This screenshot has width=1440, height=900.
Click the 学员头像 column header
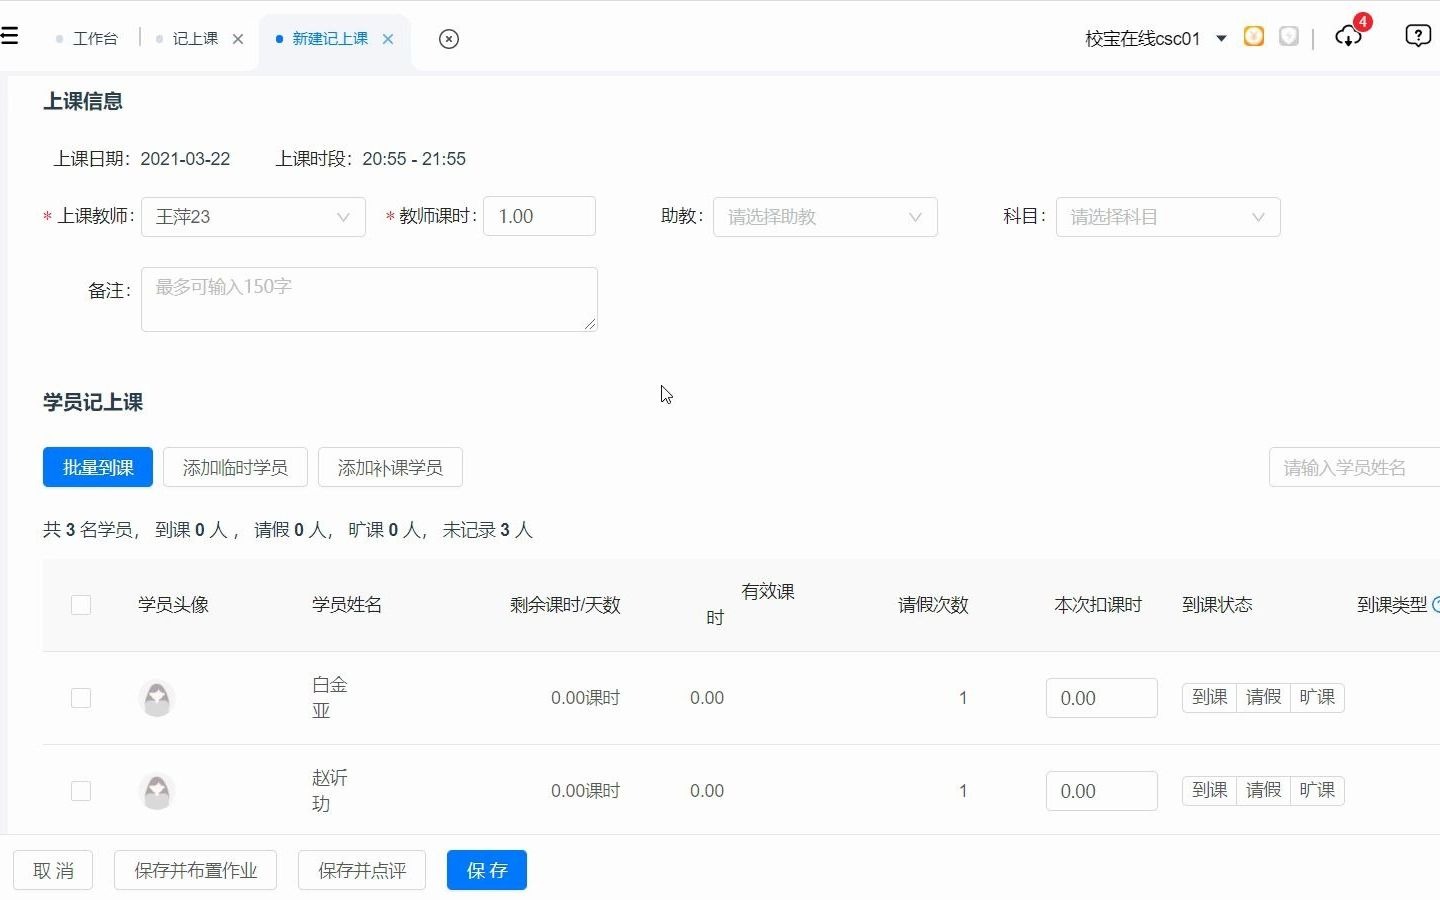point(173,605)
